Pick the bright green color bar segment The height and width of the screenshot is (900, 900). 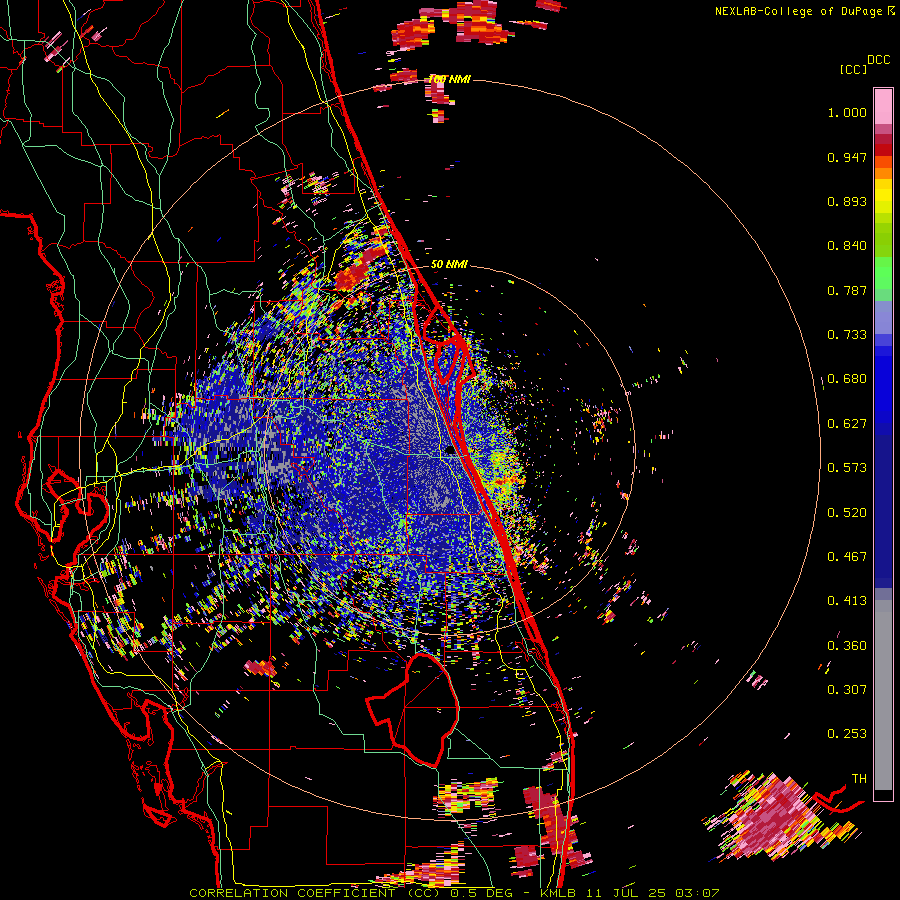[x=883, y=273]
